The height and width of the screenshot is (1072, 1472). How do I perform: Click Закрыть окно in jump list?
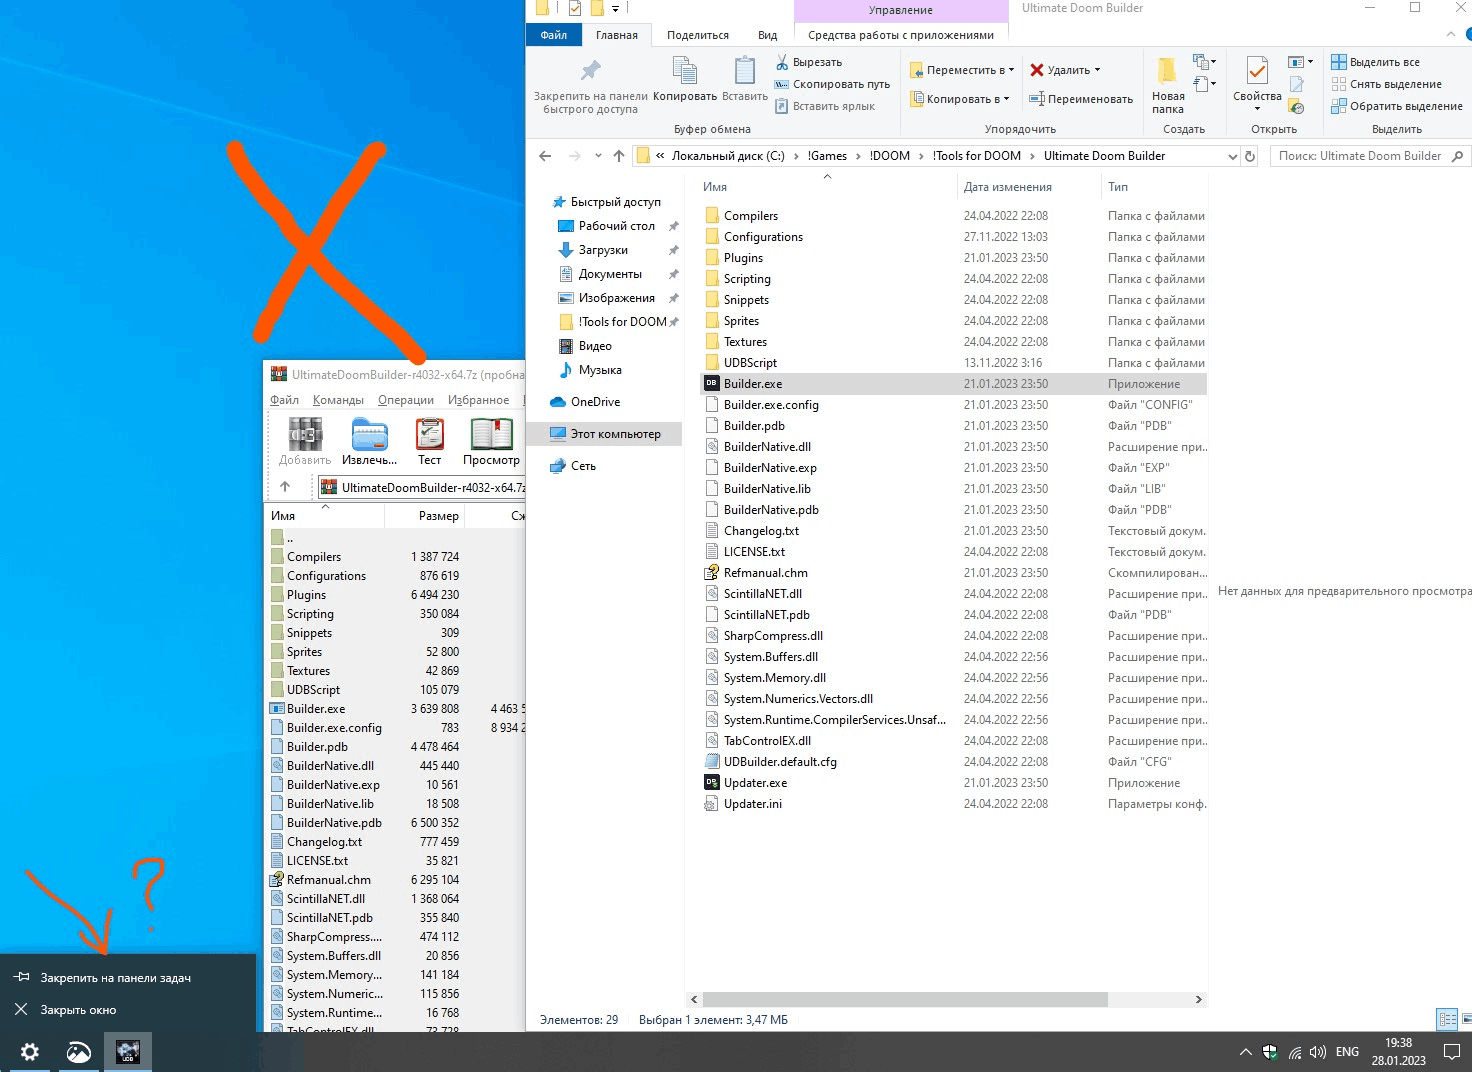point(78,1010)
